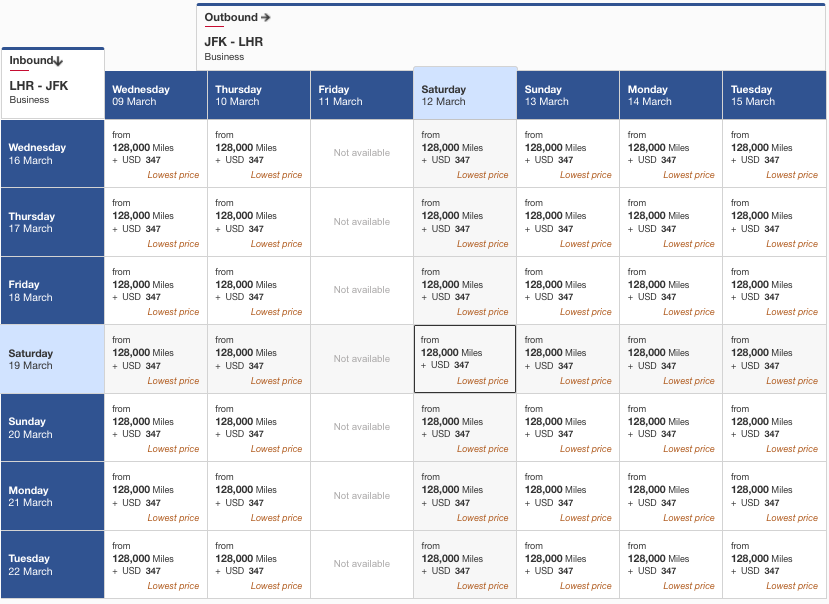Select the Tuesday 22 March inbound row header

pos(53,565)
